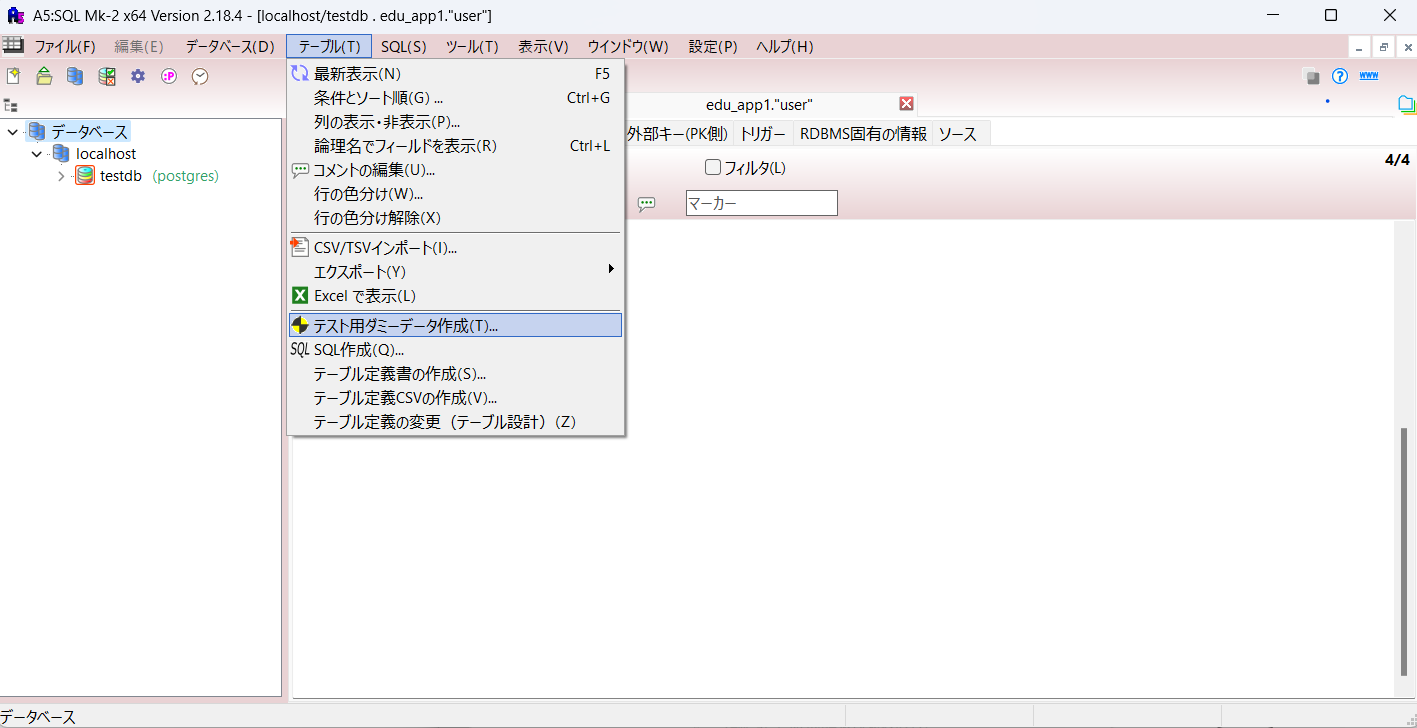Open the エクスポート(Y) submenu
Image resolution: width=1417 pixels, height=728 pixels.
[455, 272]
